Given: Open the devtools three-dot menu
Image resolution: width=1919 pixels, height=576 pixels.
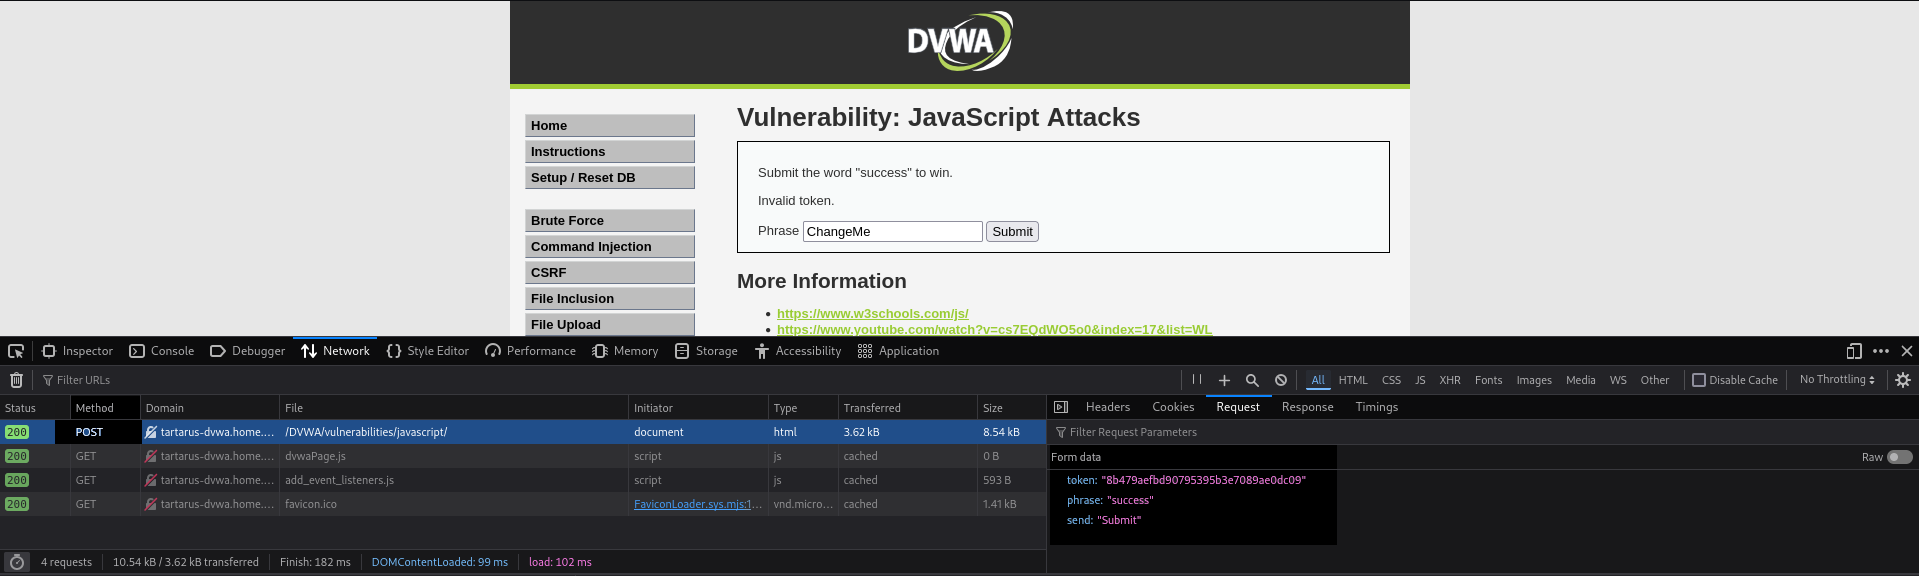Looking at the screenshot, I should [x=1880, y=351].
